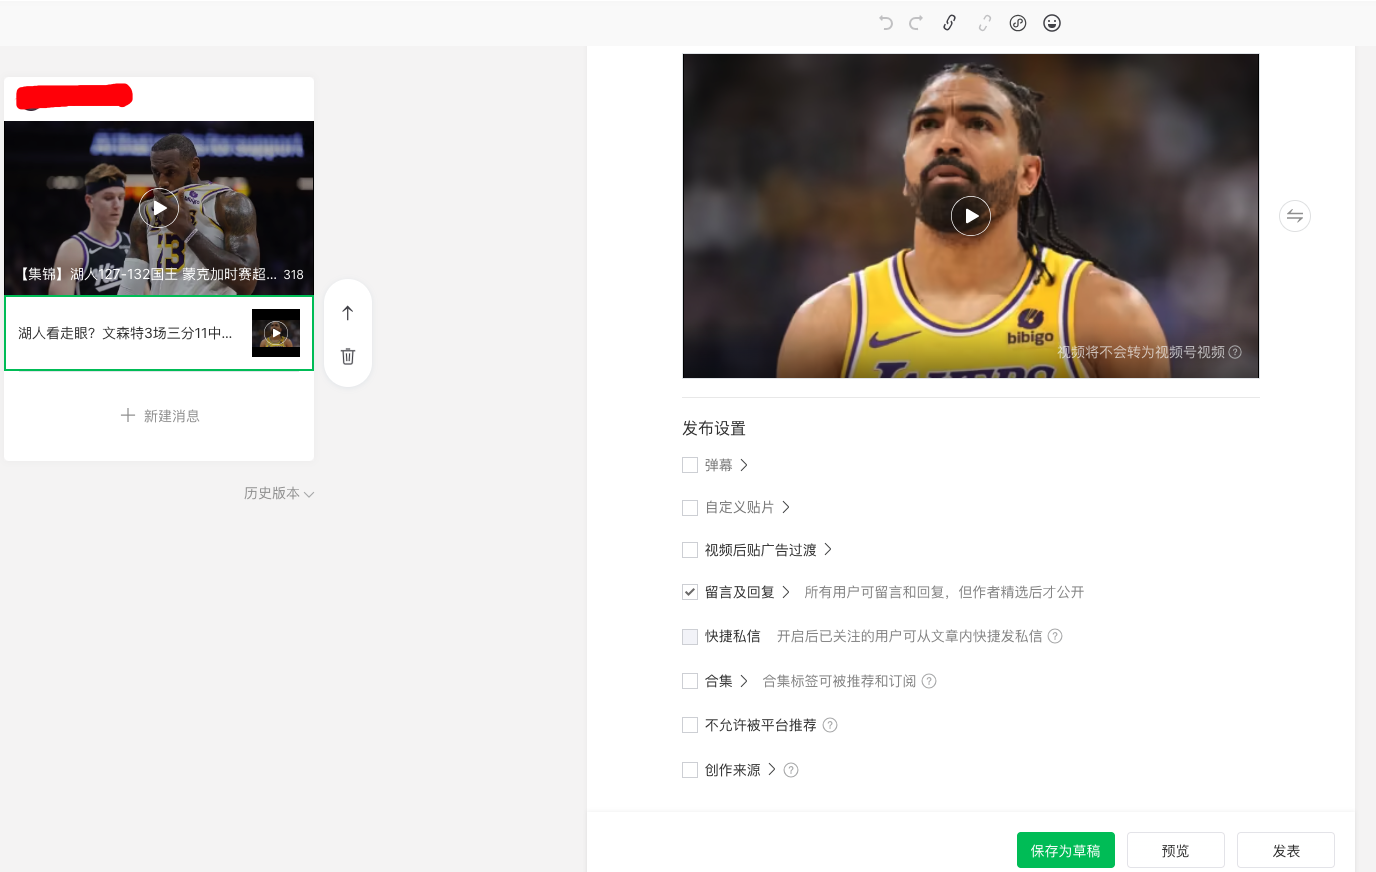The image size is (1376, 872).
Task: Click second article video thumbnail
Action: coord(276,333)
